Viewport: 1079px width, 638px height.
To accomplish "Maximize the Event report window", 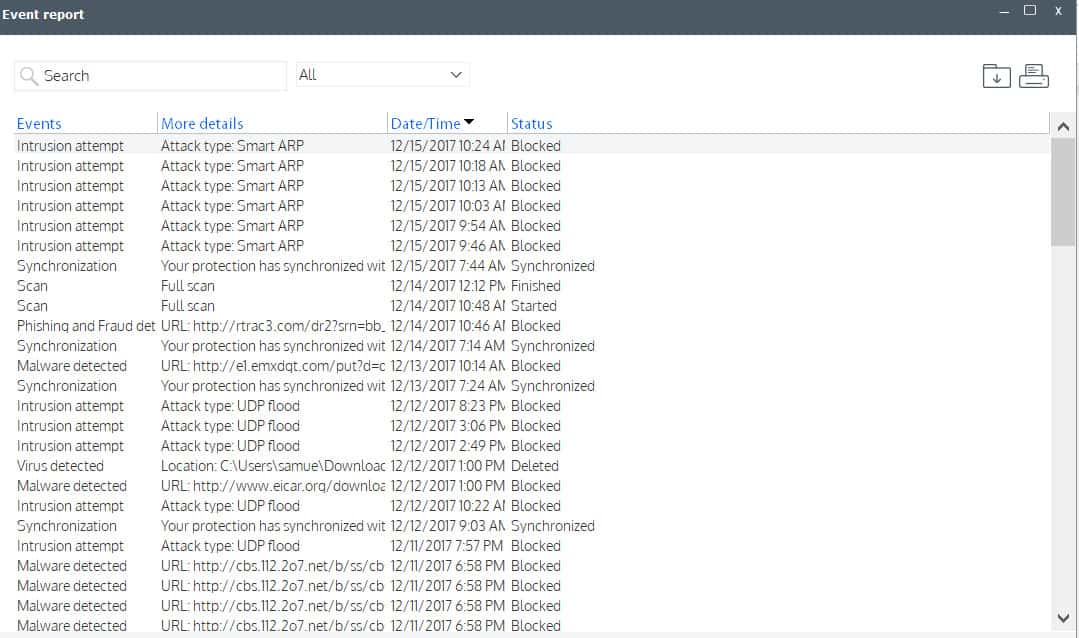I will [1030, 10].
